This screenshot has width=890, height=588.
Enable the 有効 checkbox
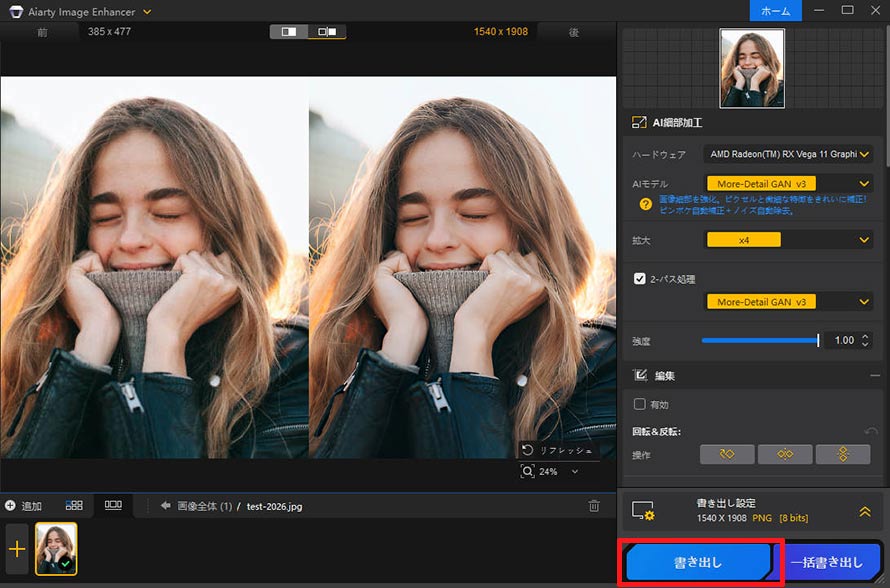640,404
